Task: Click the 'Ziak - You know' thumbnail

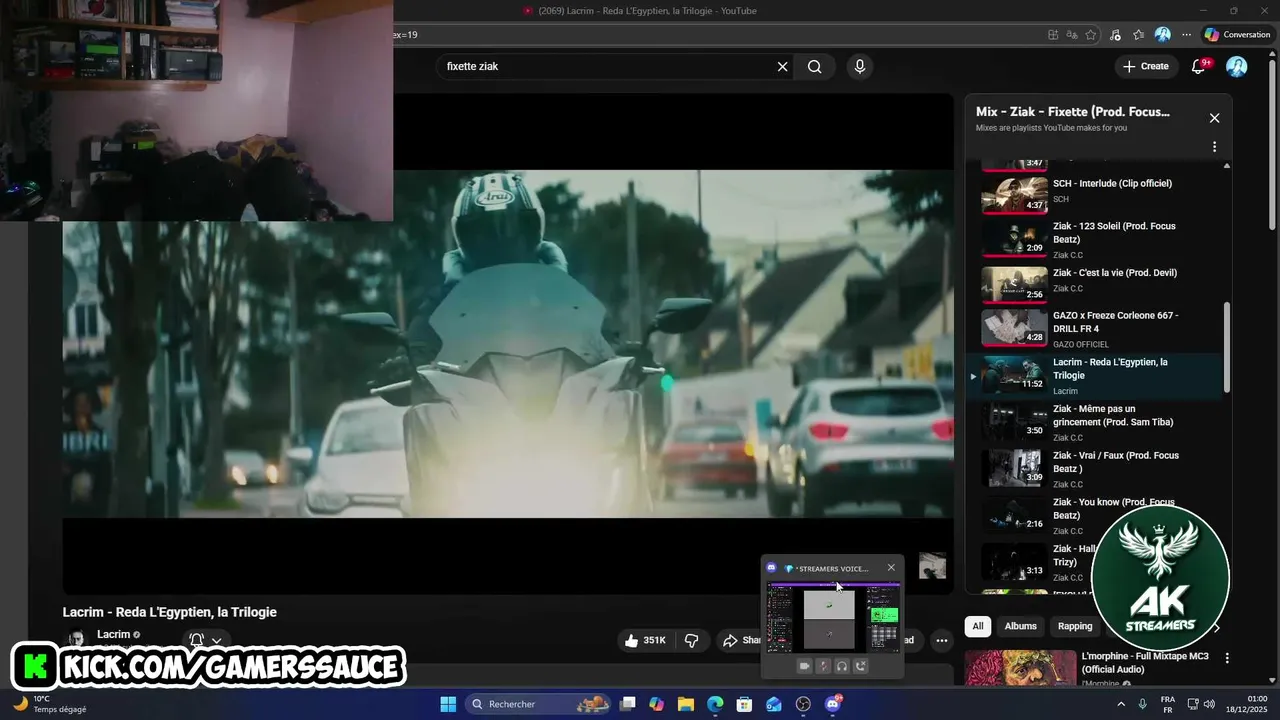Action: click(1014, 515)
